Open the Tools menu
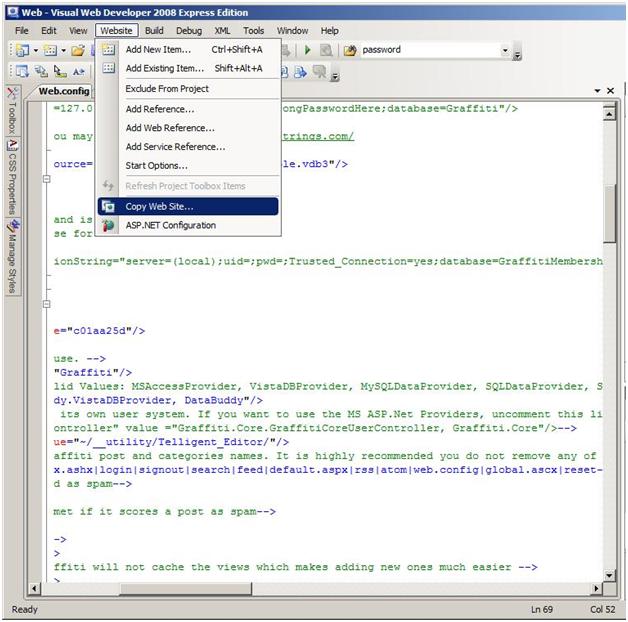628x622 pixels. [254, 31]
